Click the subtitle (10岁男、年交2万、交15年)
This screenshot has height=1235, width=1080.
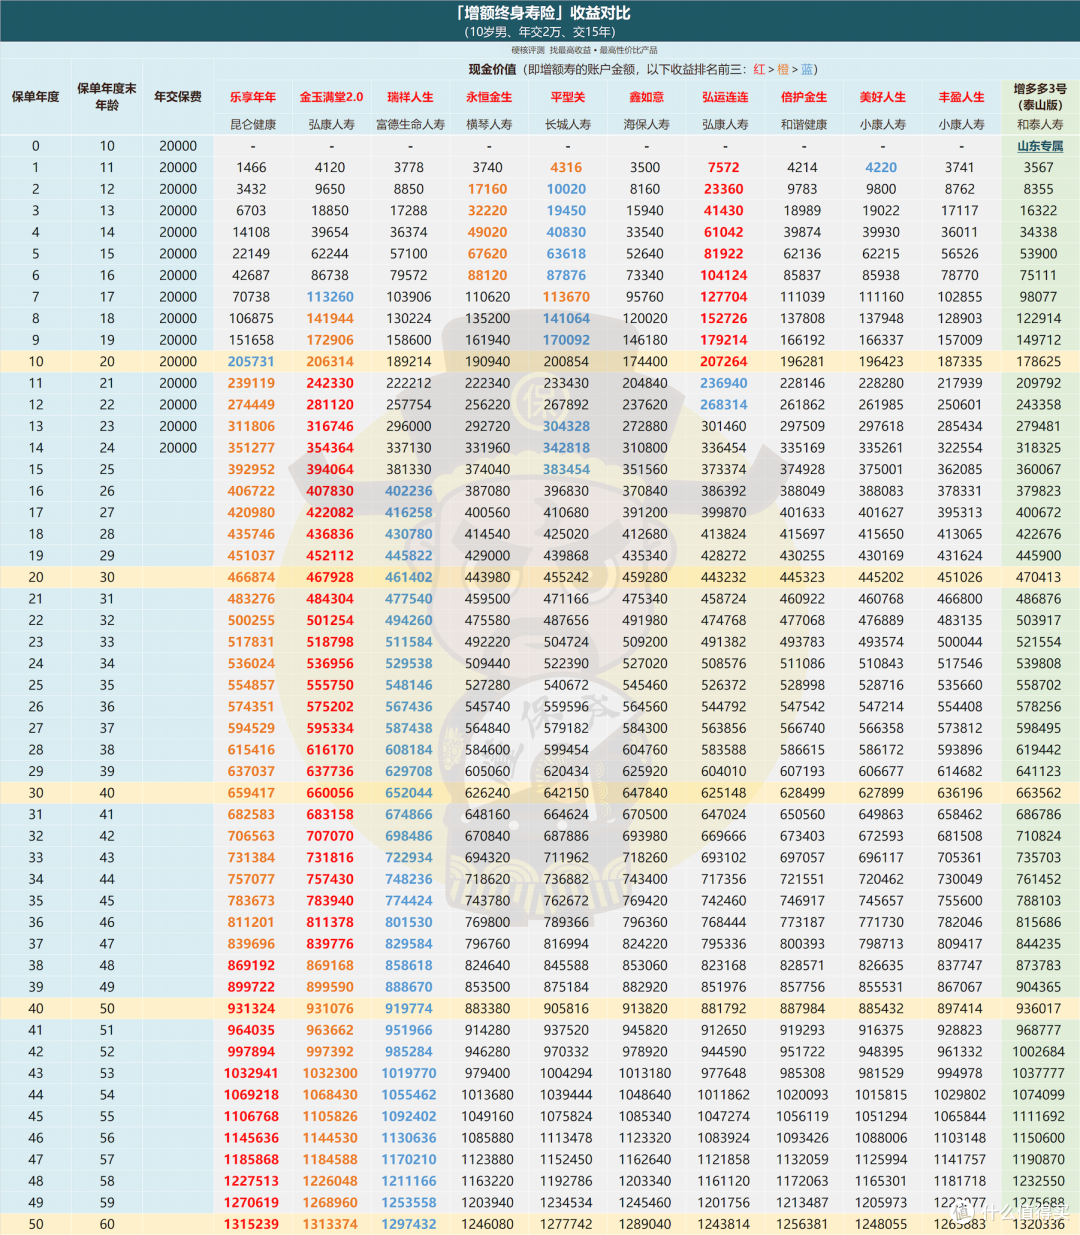[541, 32]
